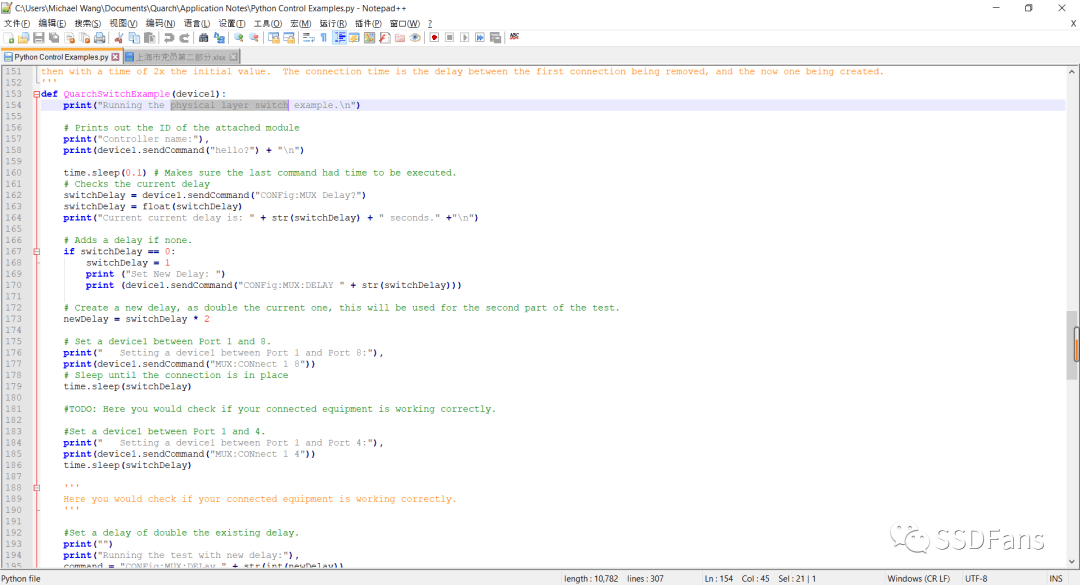1080x585 pixels.
Task: Click the Copy toolbar icon
Action: pos(134,38)
